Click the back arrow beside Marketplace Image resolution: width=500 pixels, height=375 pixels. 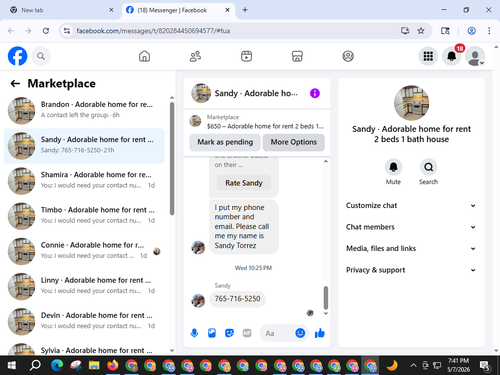15,83
